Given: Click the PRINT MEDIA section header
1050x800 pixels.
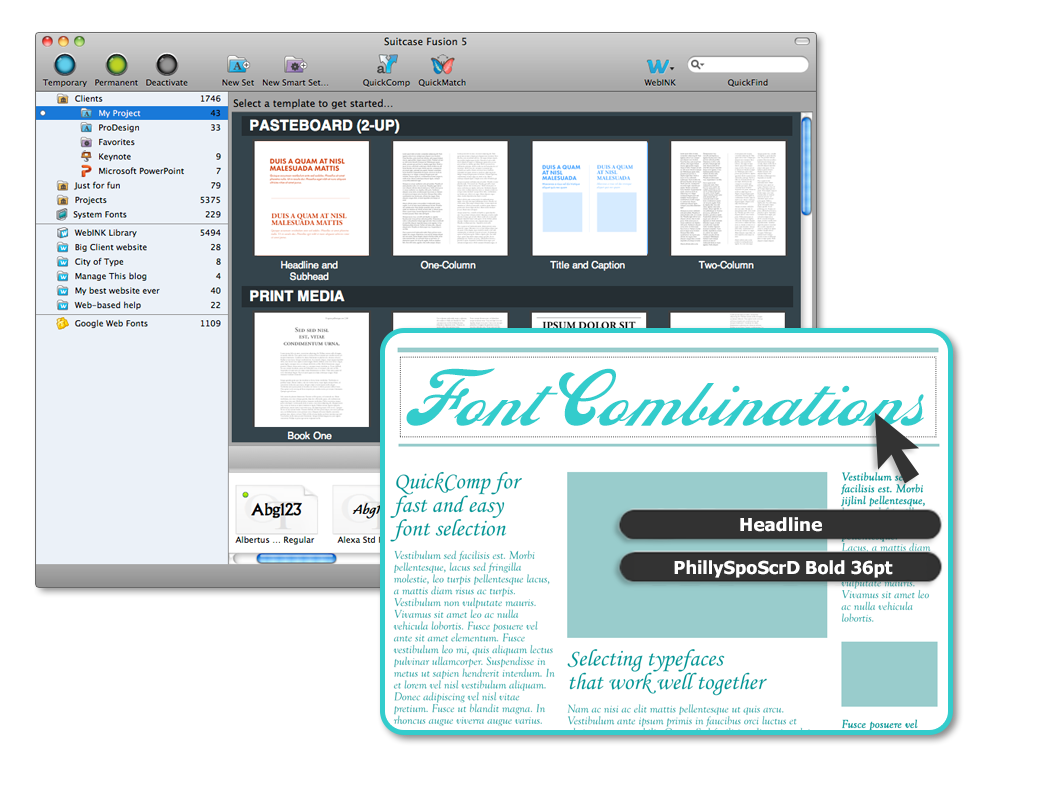Looking at the screenshot, I should pyautogui.click(x=516, y=296).
